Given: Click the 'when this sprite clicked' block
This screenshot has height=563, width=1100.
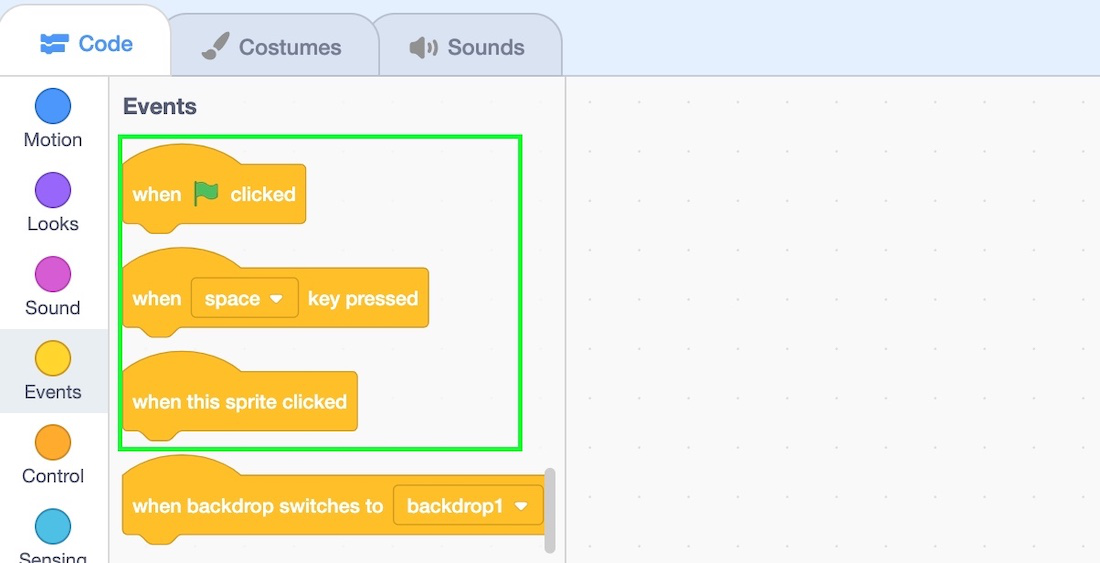Looking at the screenshot, I should click(239, 402).
